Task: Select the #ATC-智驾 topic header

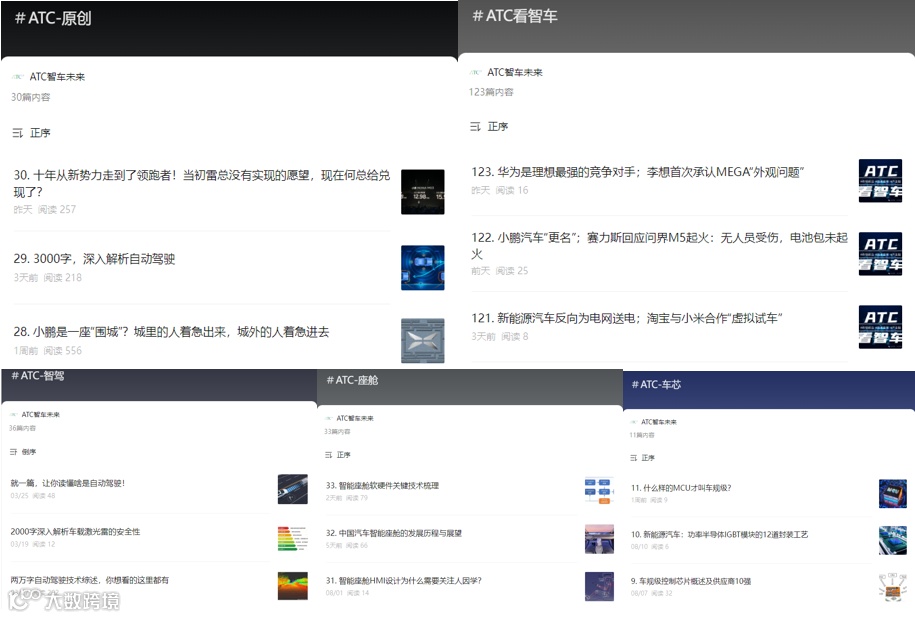Action: (x=38, y=376)
